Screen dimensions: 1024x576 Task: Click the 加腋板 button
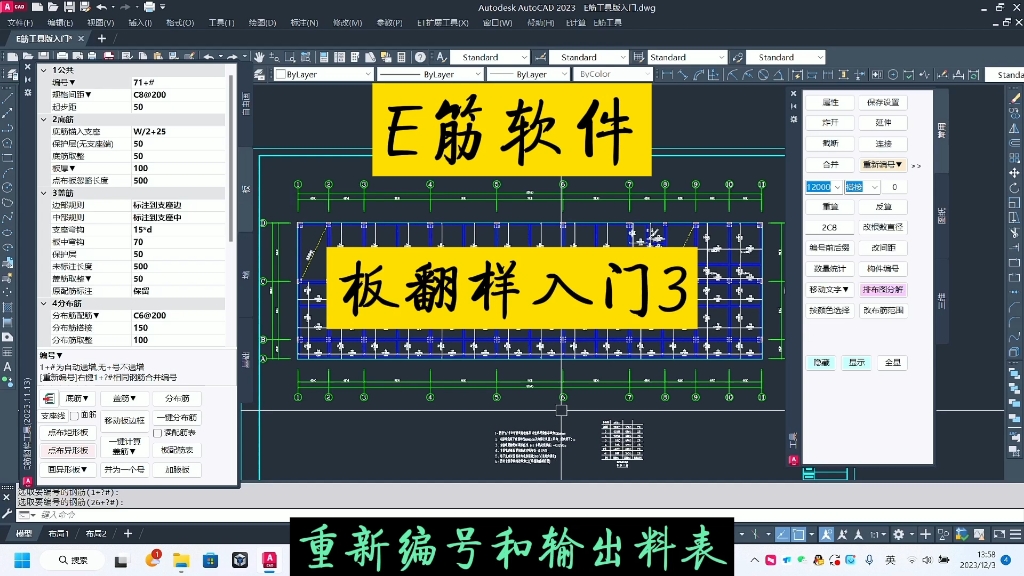pyautogui.click(x=177, y=470)
